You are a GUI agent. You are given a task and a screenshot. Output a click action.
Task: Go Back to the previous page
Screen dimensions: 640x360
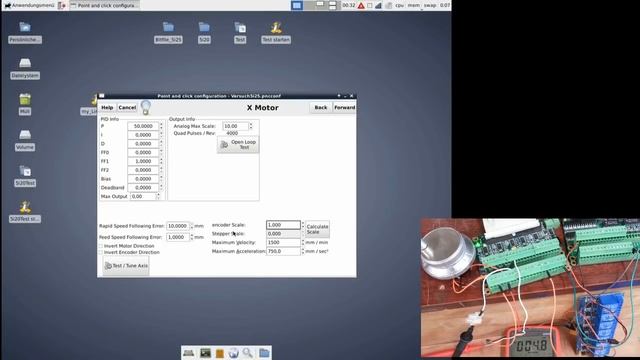click(x=321, y=107)
